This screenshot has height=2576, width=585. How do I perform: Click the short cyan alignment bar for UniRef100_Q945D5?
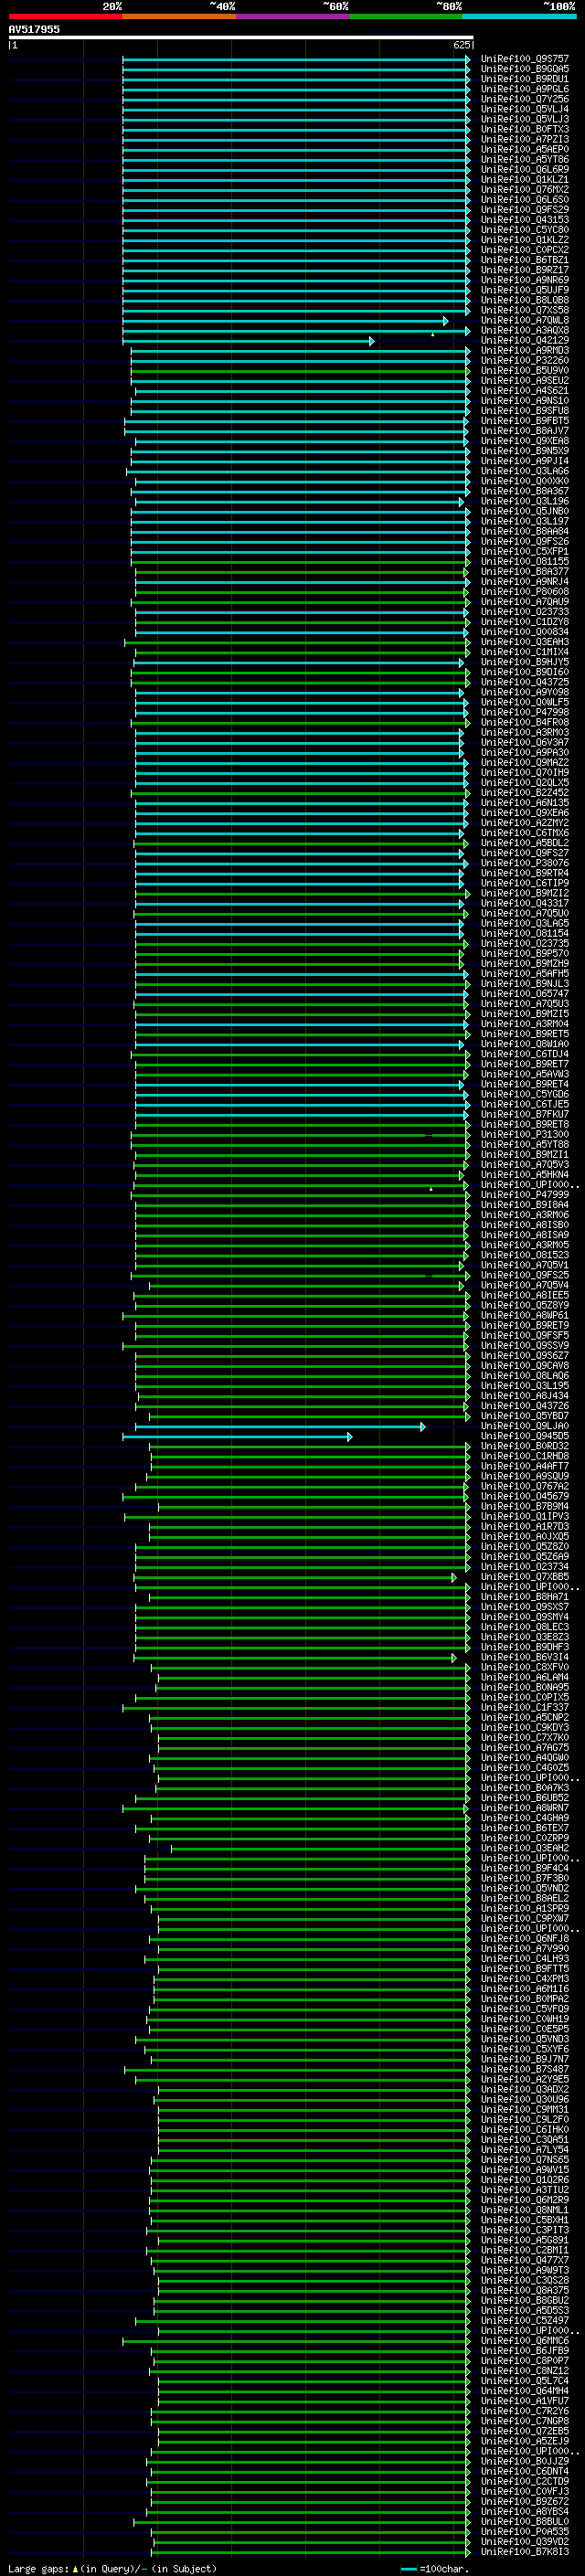pyautogui.click(x=237, y=1436)
